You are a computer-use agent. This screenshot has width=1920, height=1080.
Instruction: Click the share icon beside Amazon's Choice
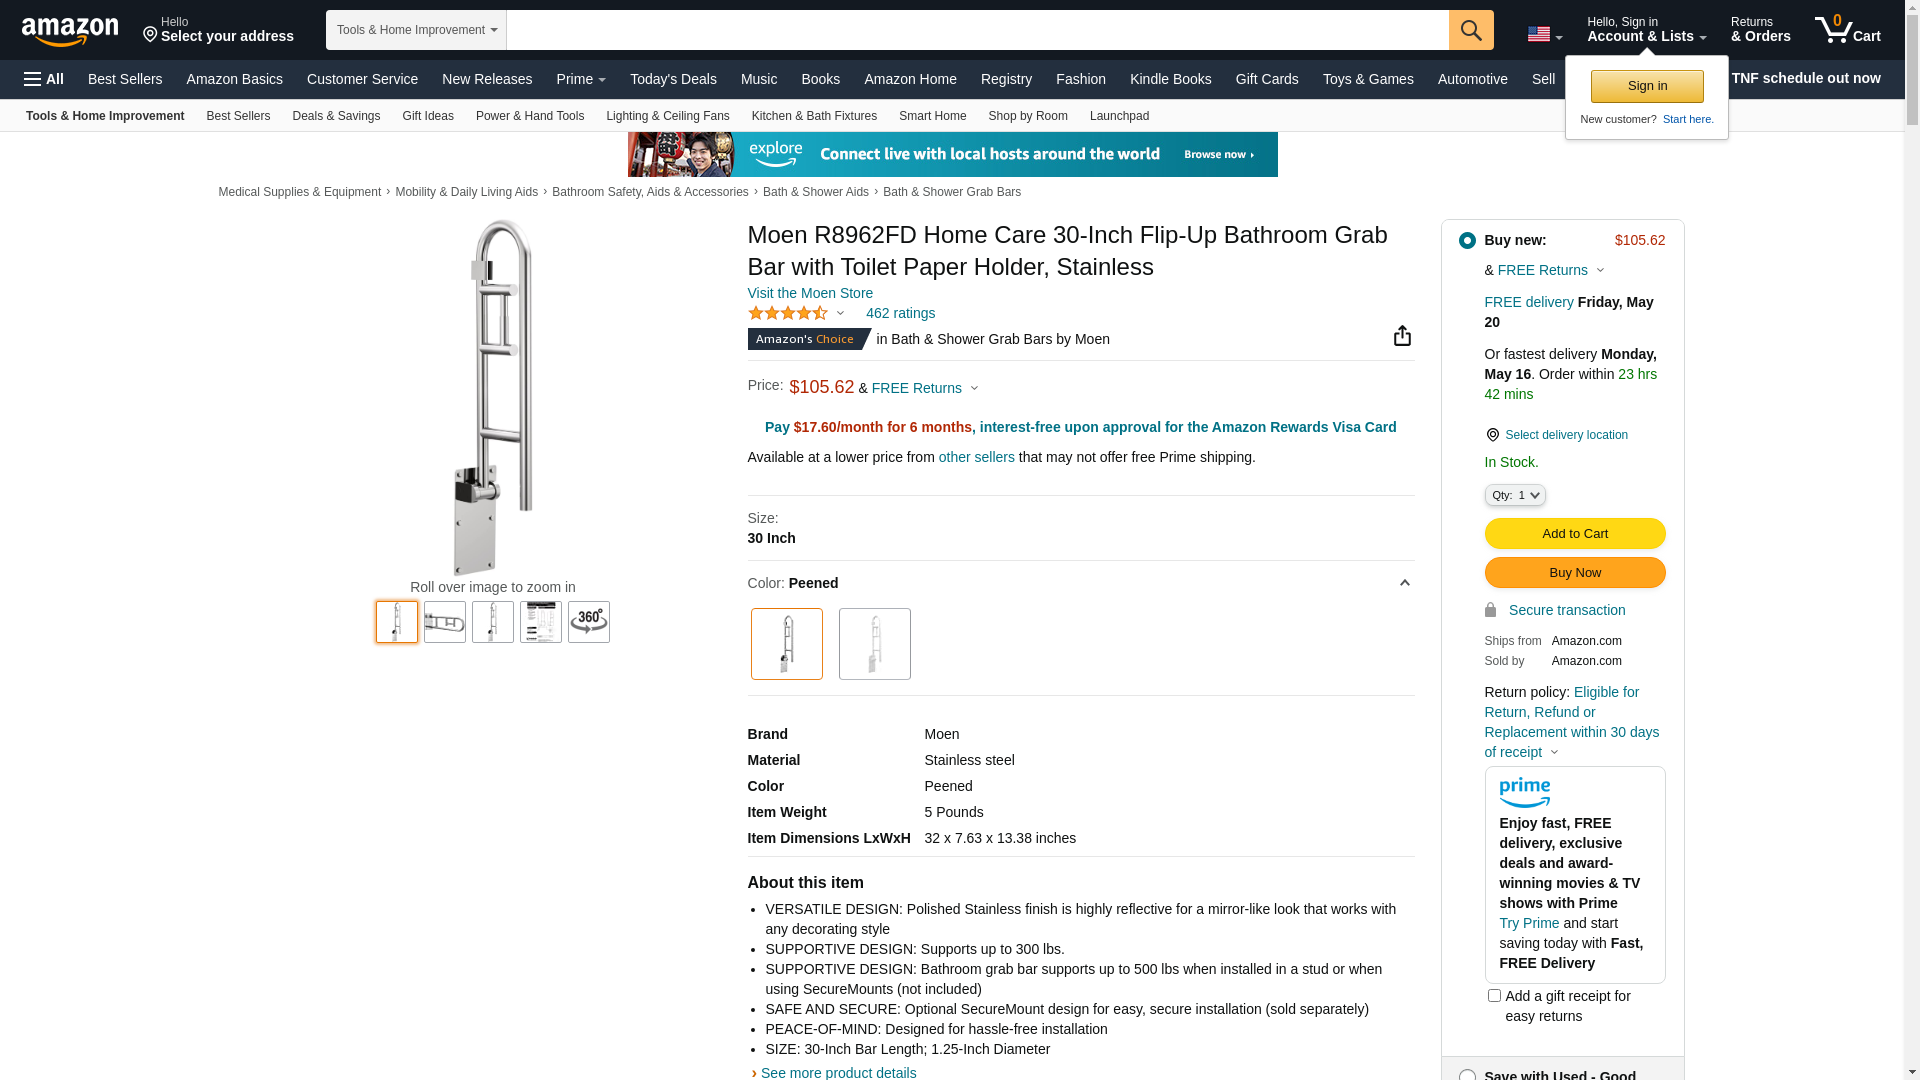point(1402,336)
